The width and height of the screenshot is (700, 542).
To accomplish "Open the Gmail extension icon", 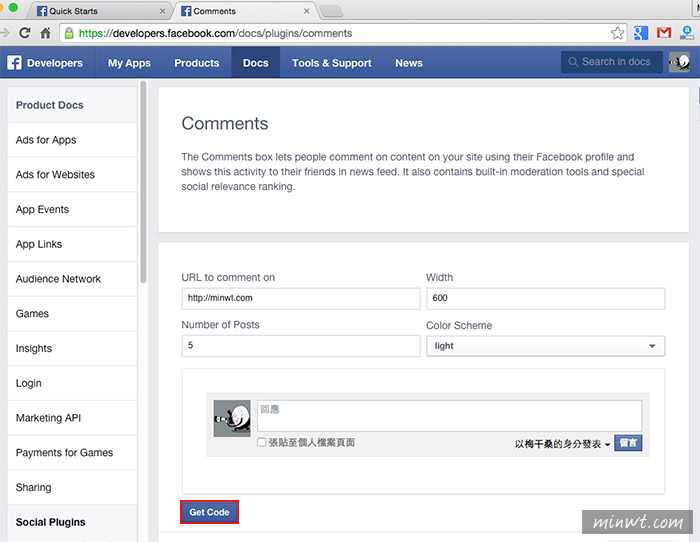I will tap(664, 33).
